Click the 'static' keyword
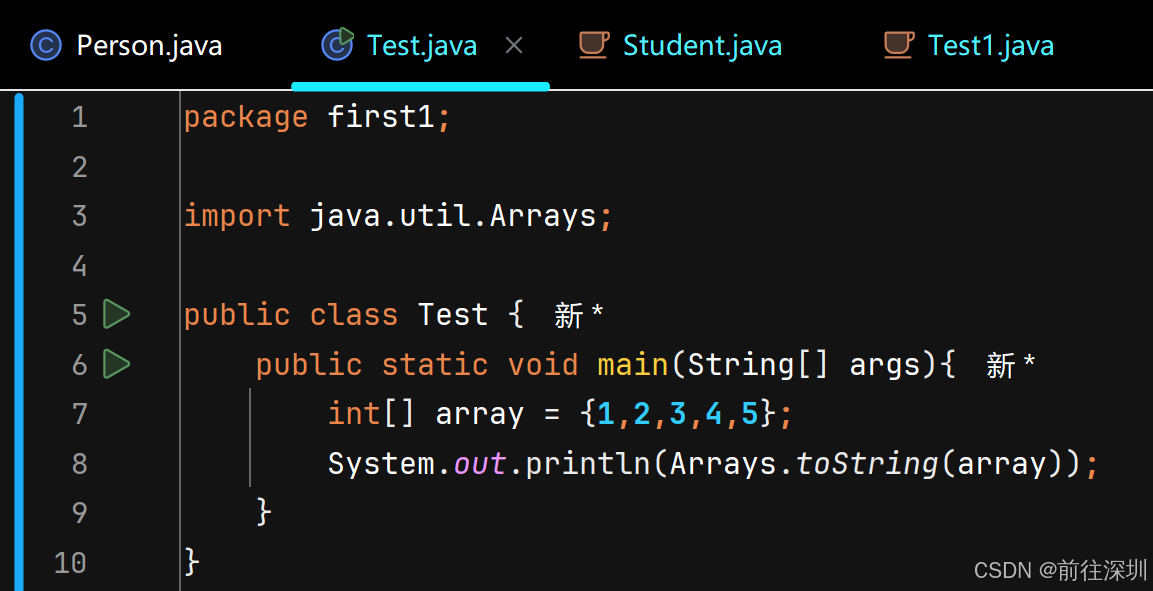 point(435,364)
